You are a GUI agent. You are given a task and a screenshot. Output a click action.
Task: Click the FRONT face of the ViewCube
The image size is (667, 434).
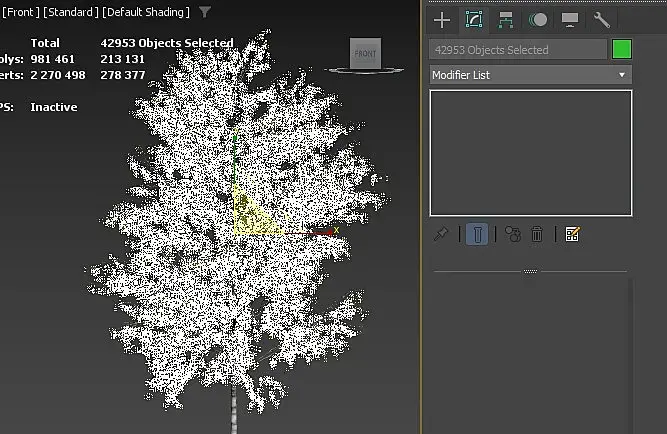[x=365, y=53]
